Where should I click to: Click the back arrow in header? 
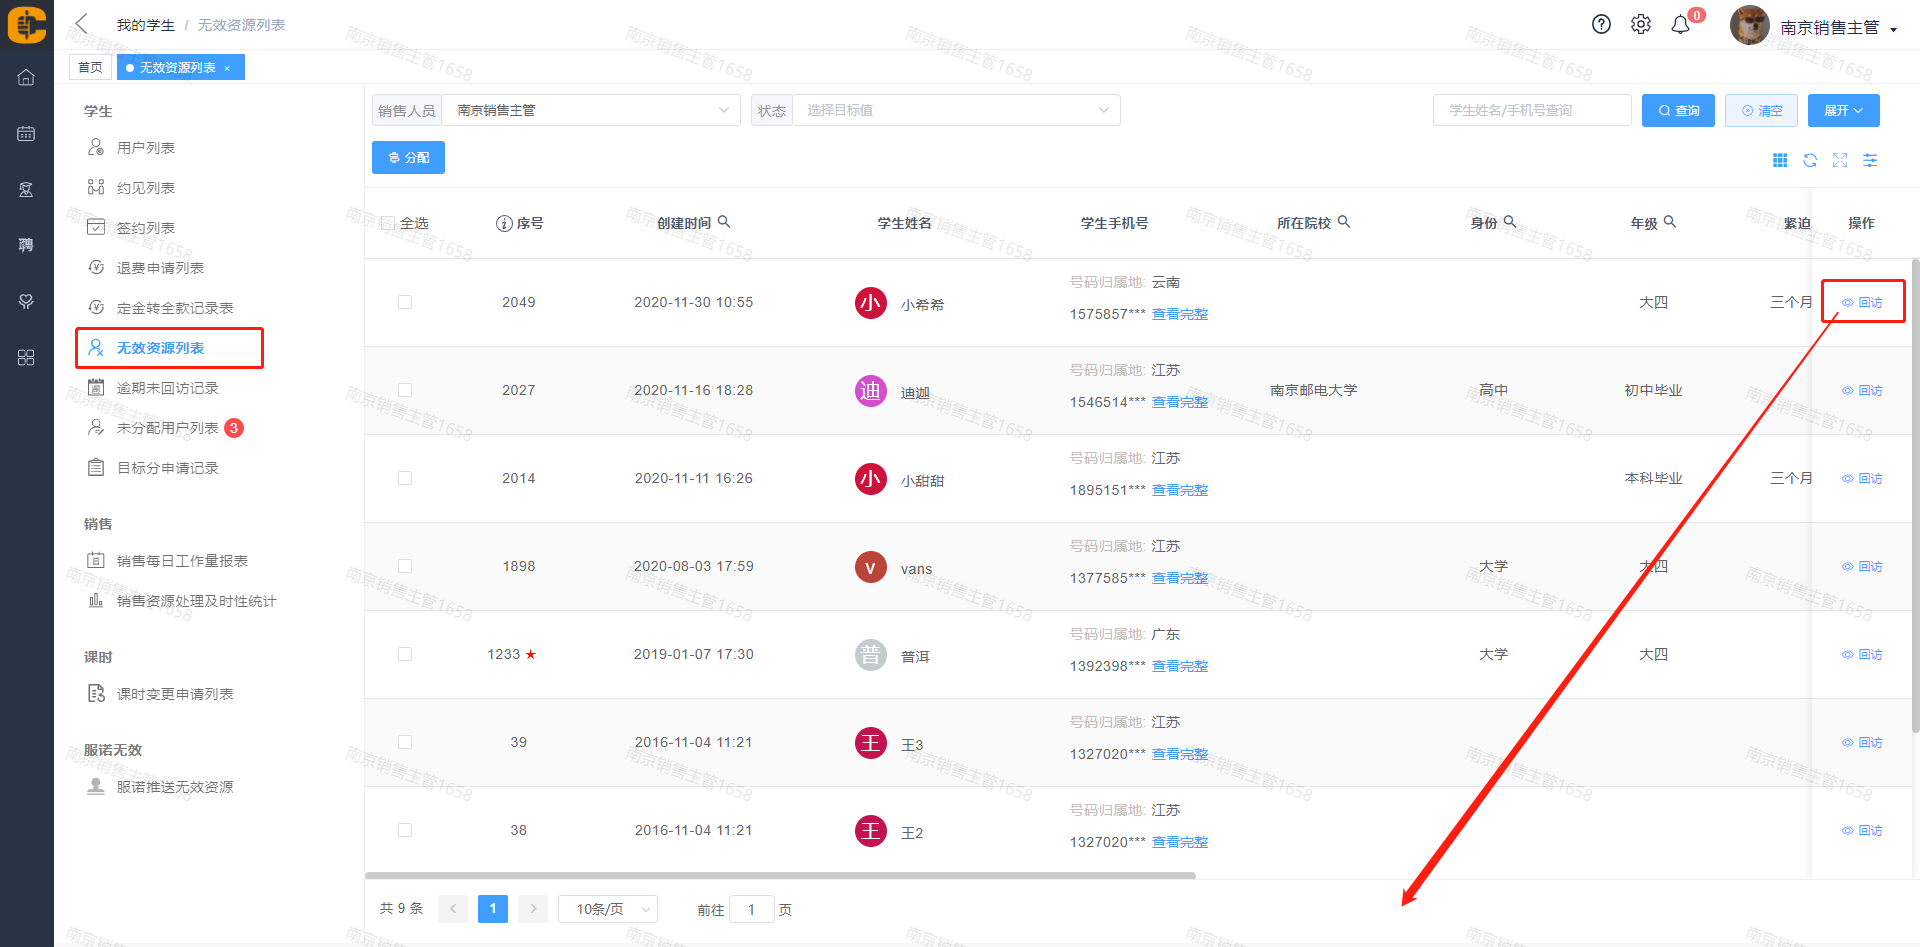click(x=82, y=24)
